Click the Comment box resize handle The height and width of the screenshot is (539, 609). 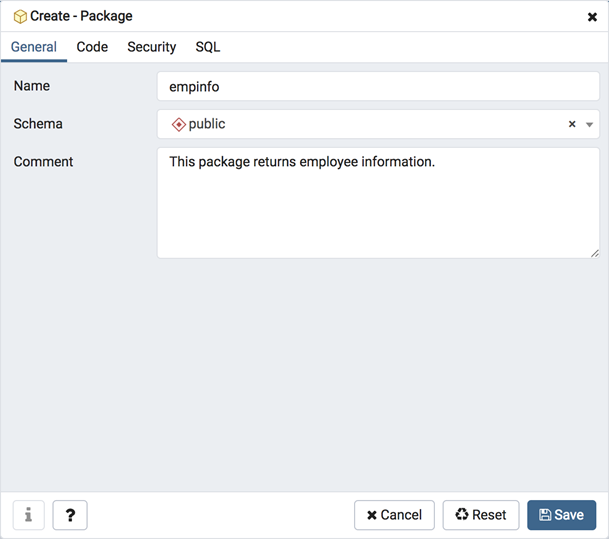pyautogui.click(x=594, y=254)
